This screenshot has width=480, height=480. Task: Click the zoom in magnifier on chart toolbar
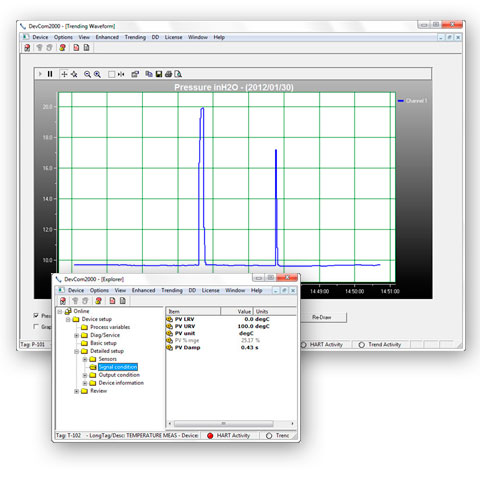[x=97, y=74]
